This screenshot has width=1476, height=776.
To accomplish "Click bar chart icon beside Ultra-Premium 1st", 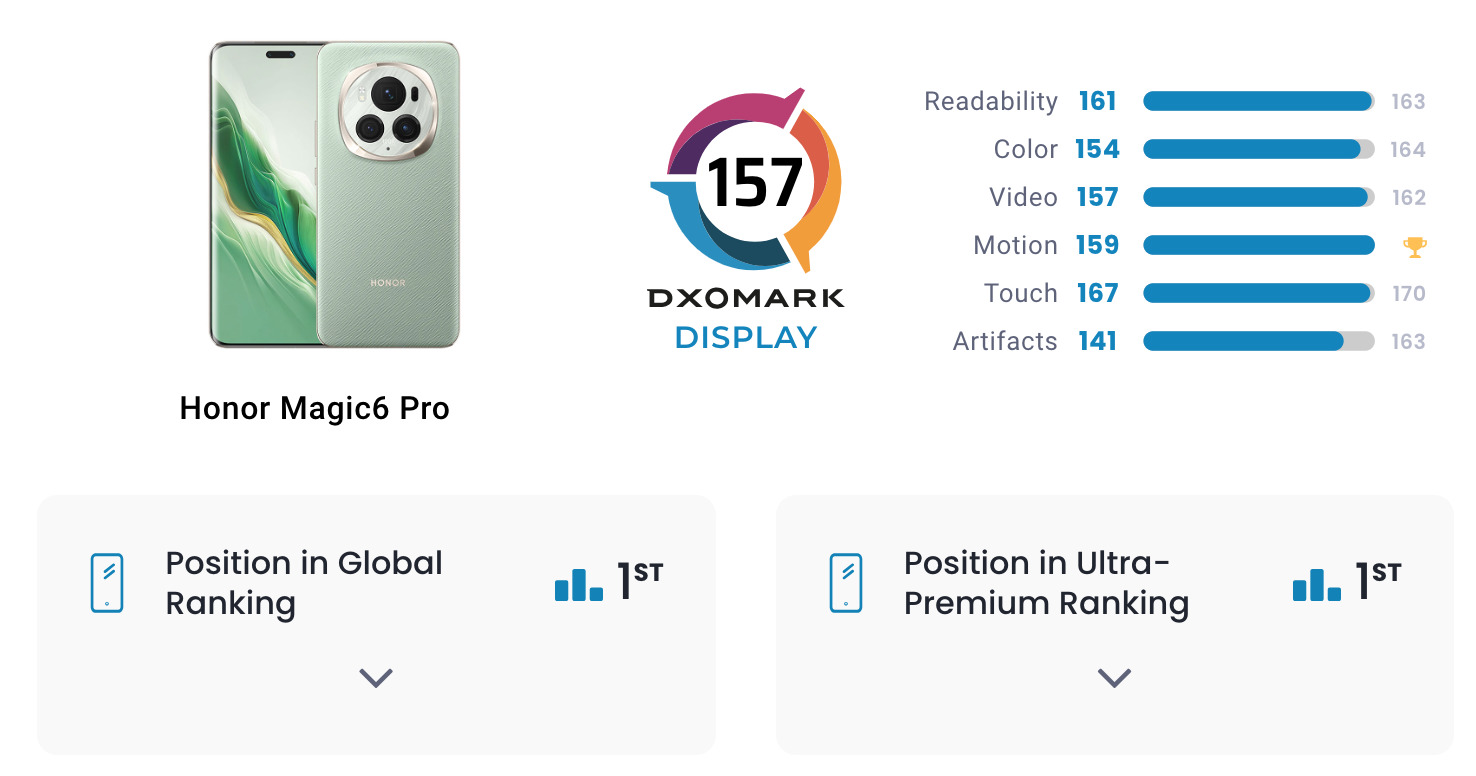I will [1317, 584].
